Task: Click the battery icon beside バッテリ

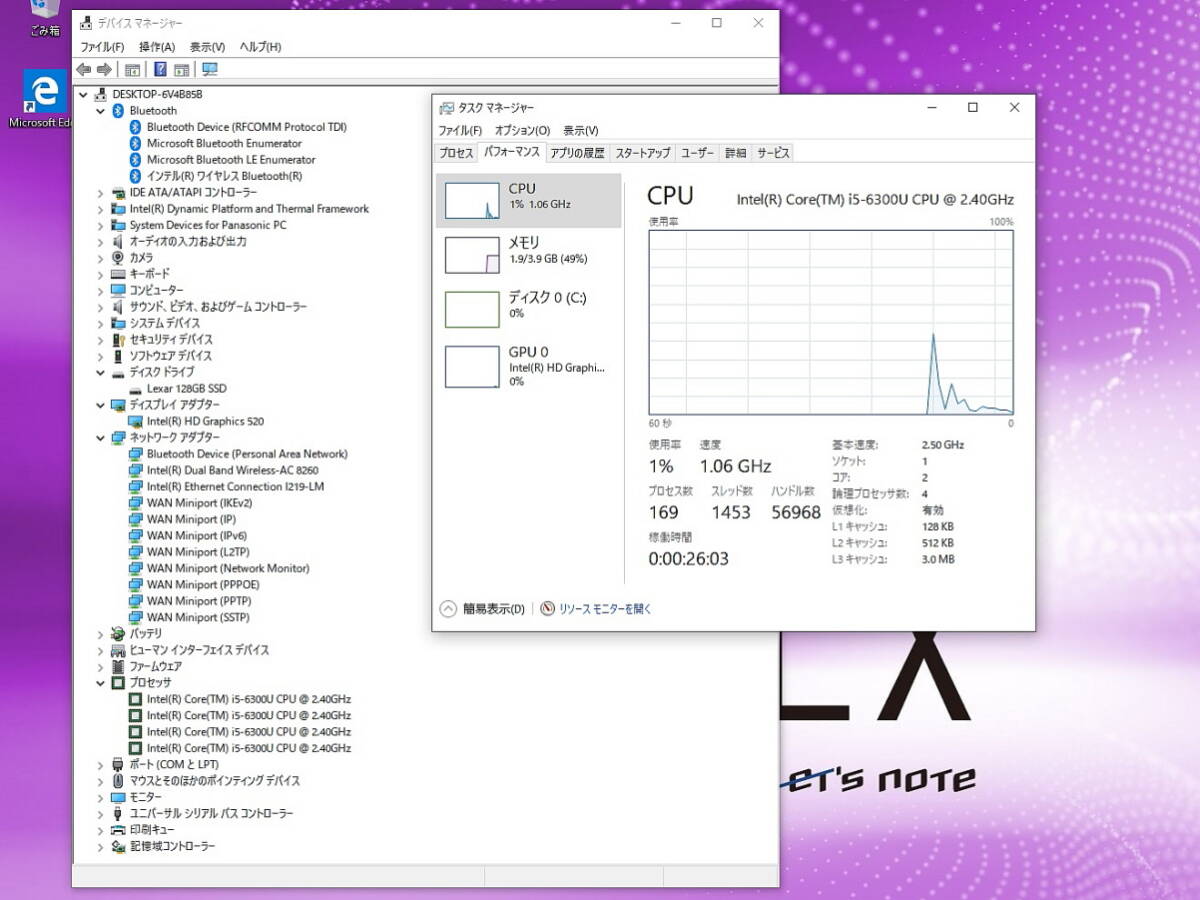Action: [118, 633]
